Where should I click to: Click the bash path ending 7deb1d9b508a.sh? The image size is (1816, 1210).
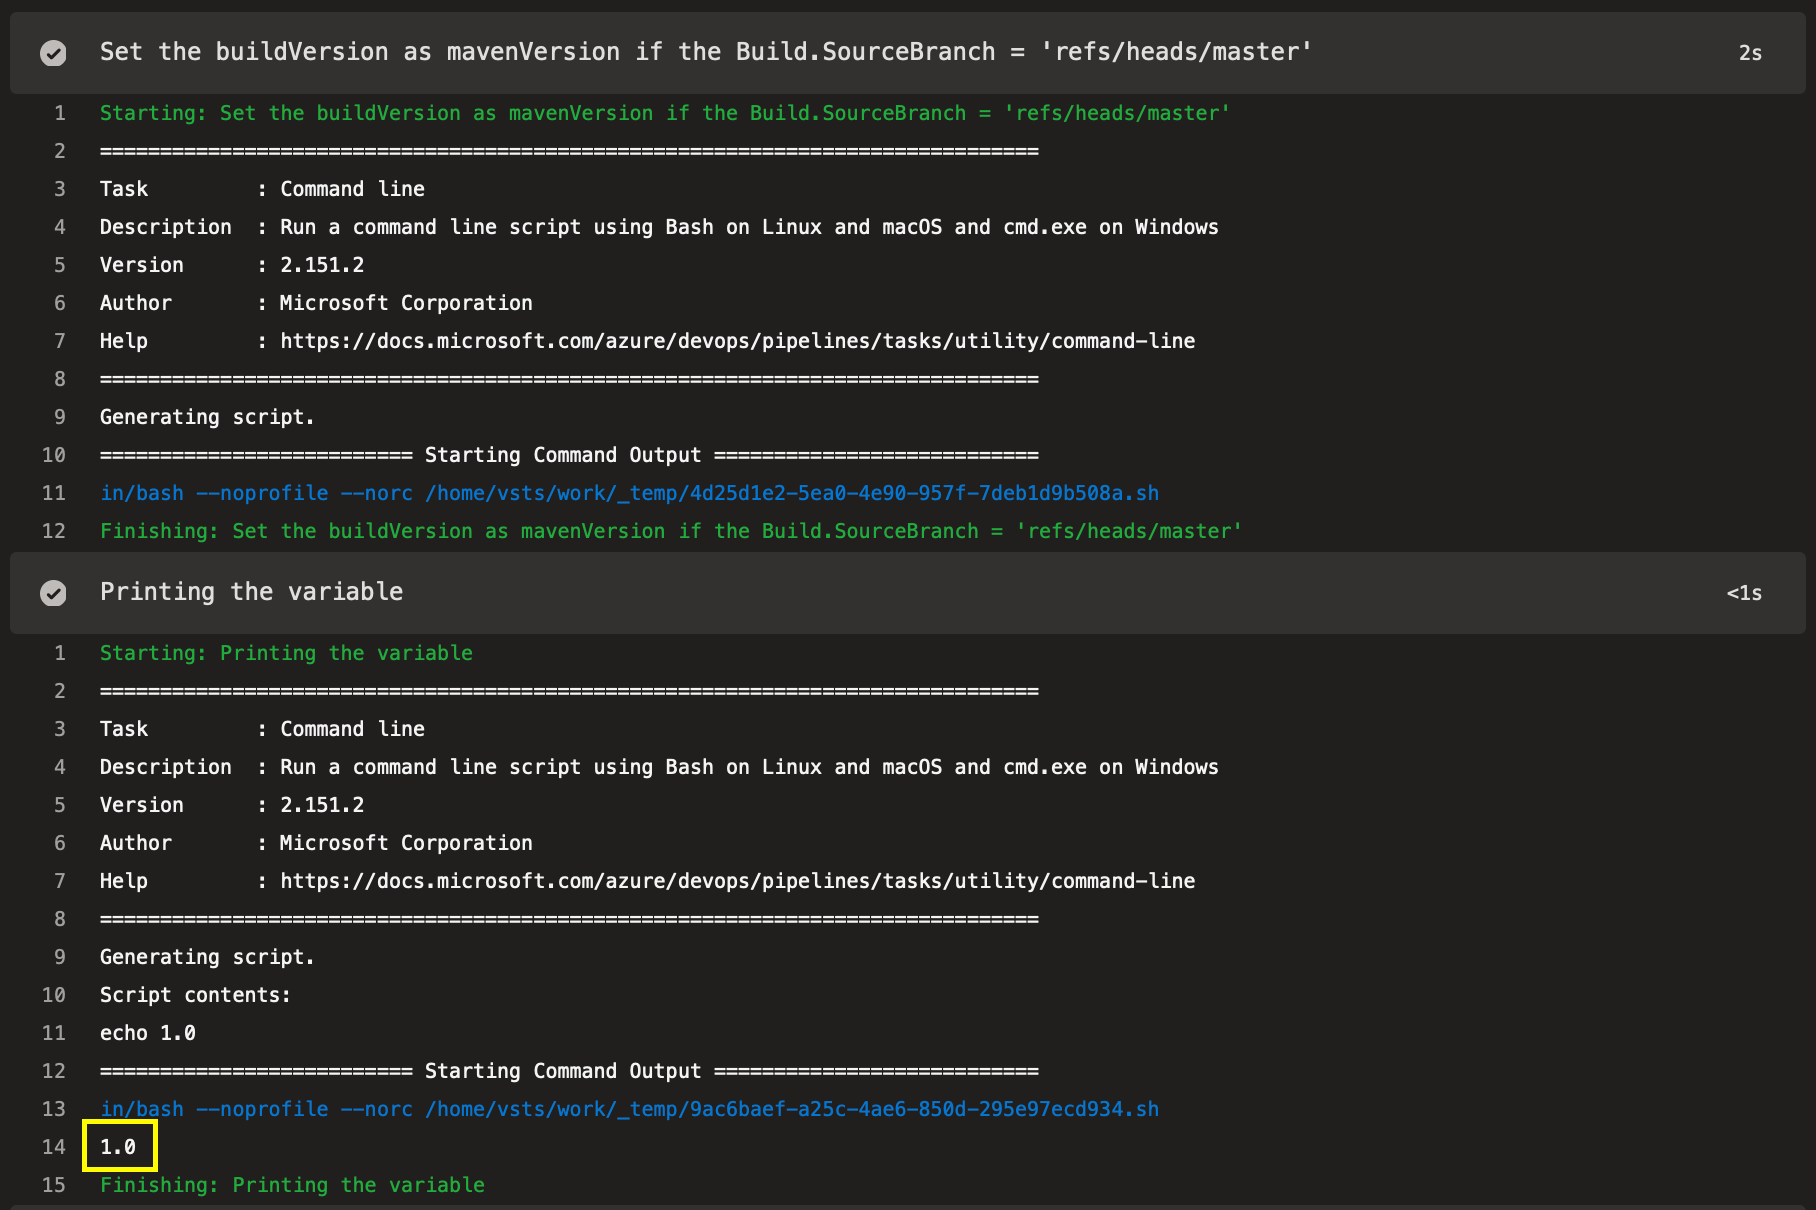pos(629,493)
